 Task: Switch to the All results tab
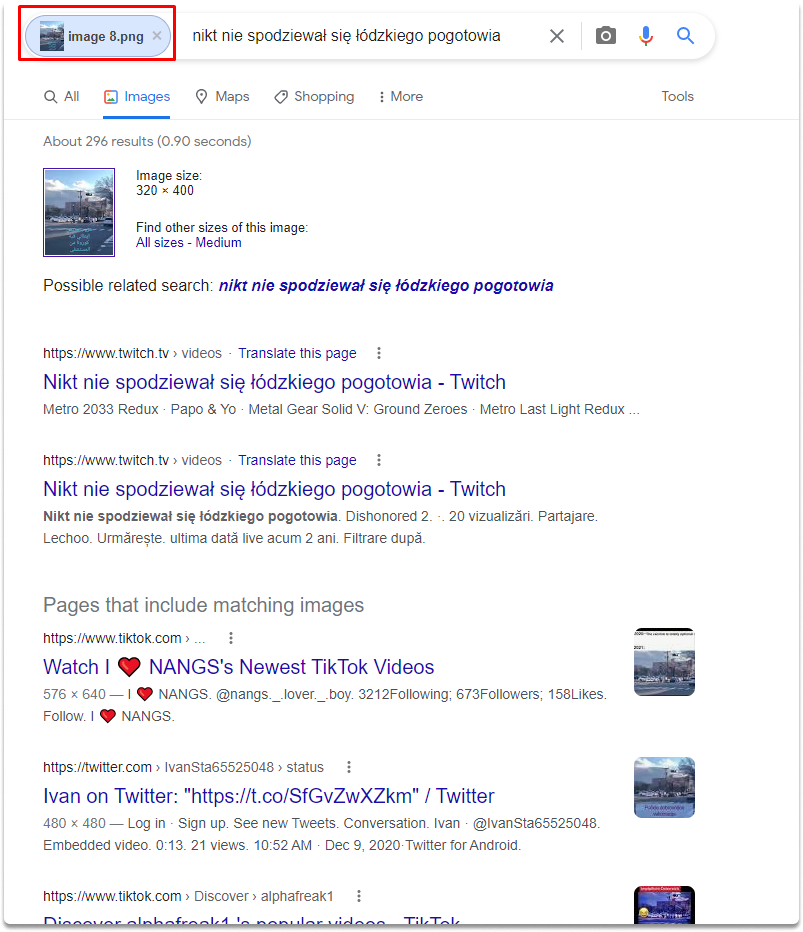pos(62,96)
